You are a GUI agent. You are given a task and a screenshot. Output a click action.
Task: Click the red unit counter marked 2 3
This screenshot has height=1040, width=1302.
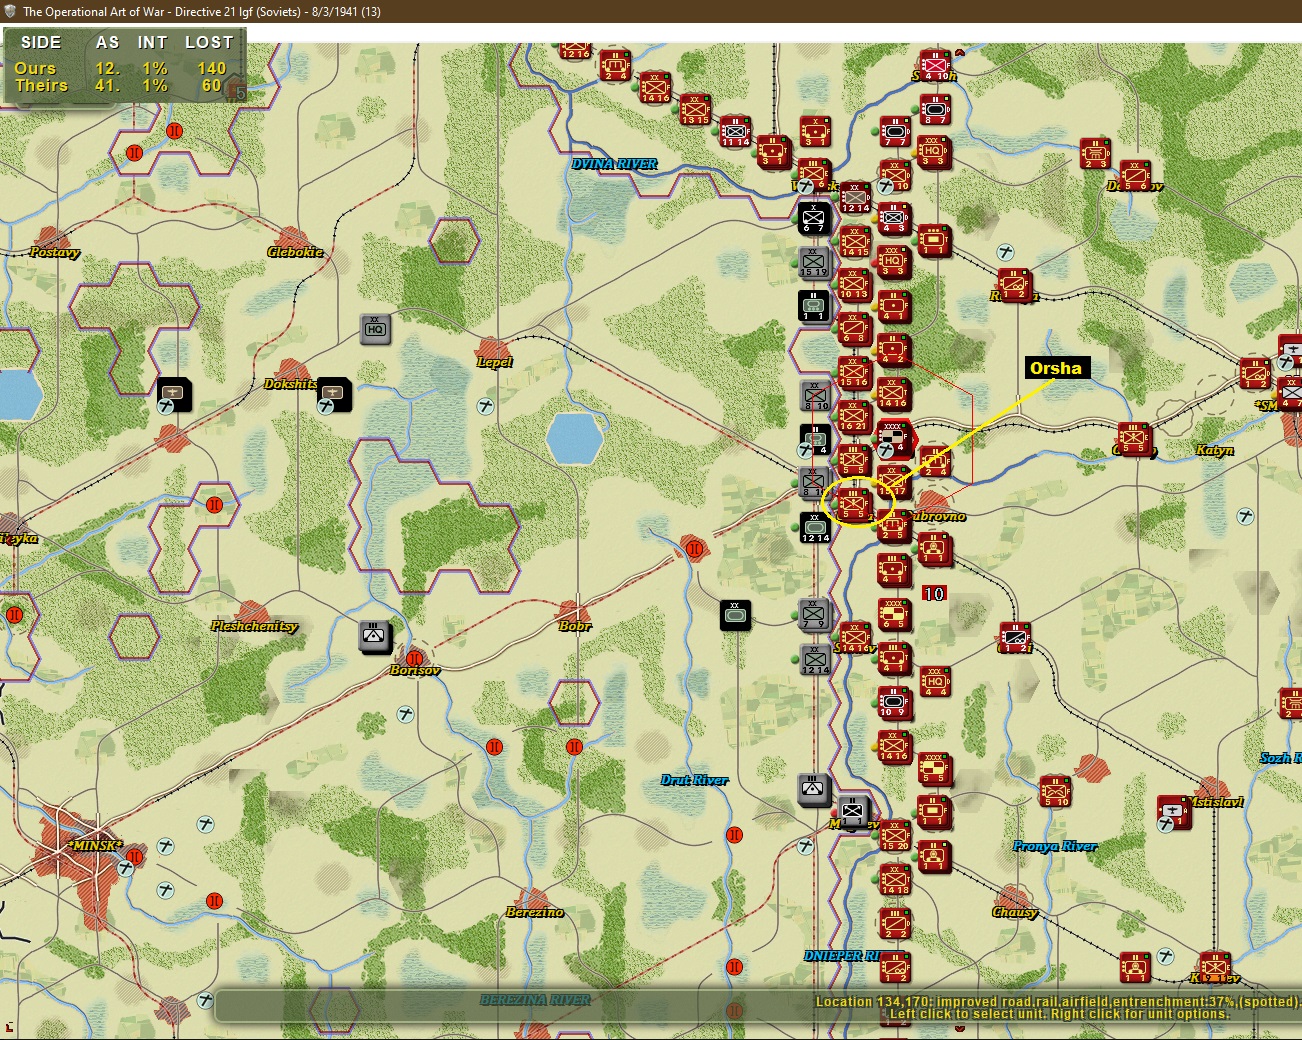click(x=1095, y=153)
